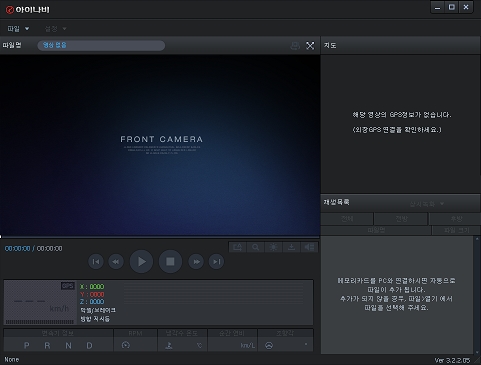
Task: Click the video progress seek bar
Action: pyautogui.click(x=160, y=237)
